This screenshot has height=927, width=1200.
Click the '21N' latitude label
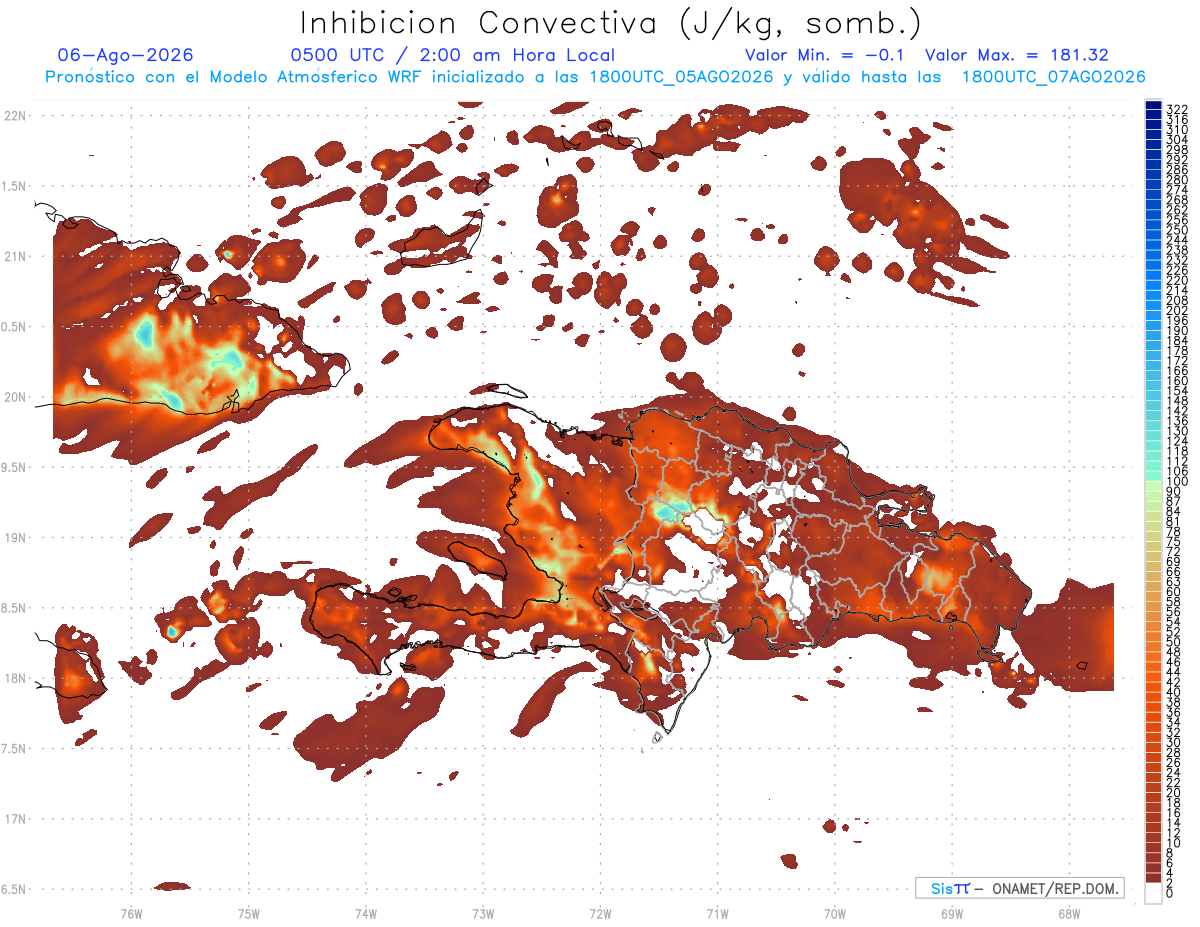pyautogui.click(x=15, y=257)
